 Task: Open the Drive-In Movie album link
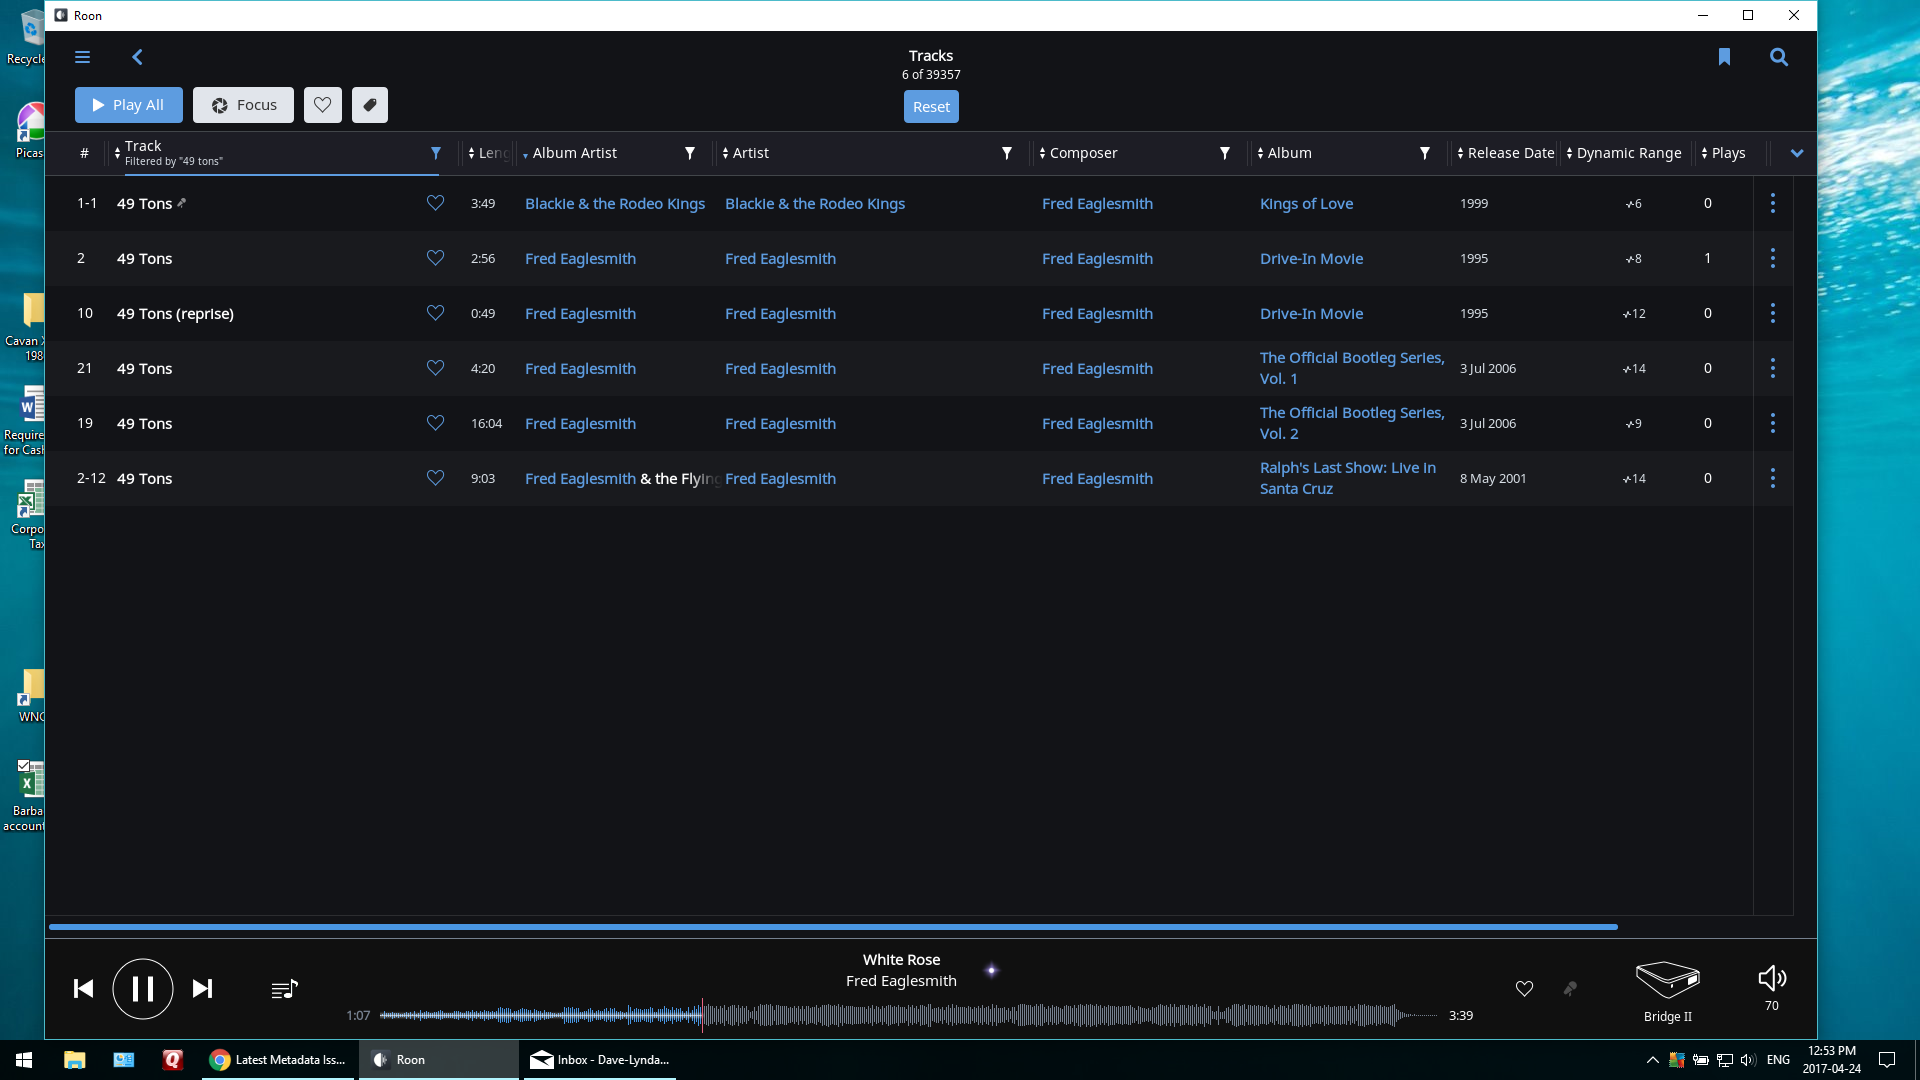1311,258
